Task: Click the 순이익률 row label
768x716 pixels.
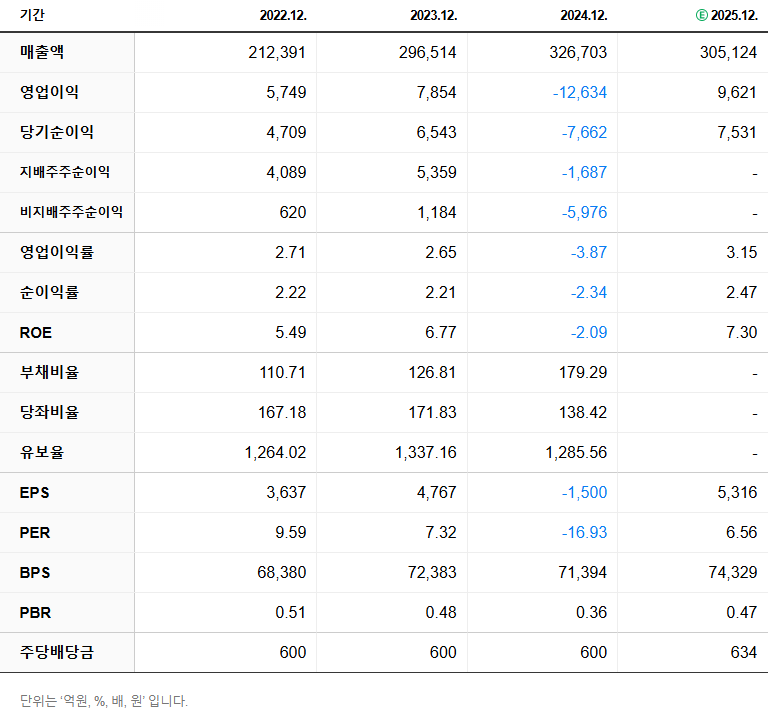Action: click(49, 292)
